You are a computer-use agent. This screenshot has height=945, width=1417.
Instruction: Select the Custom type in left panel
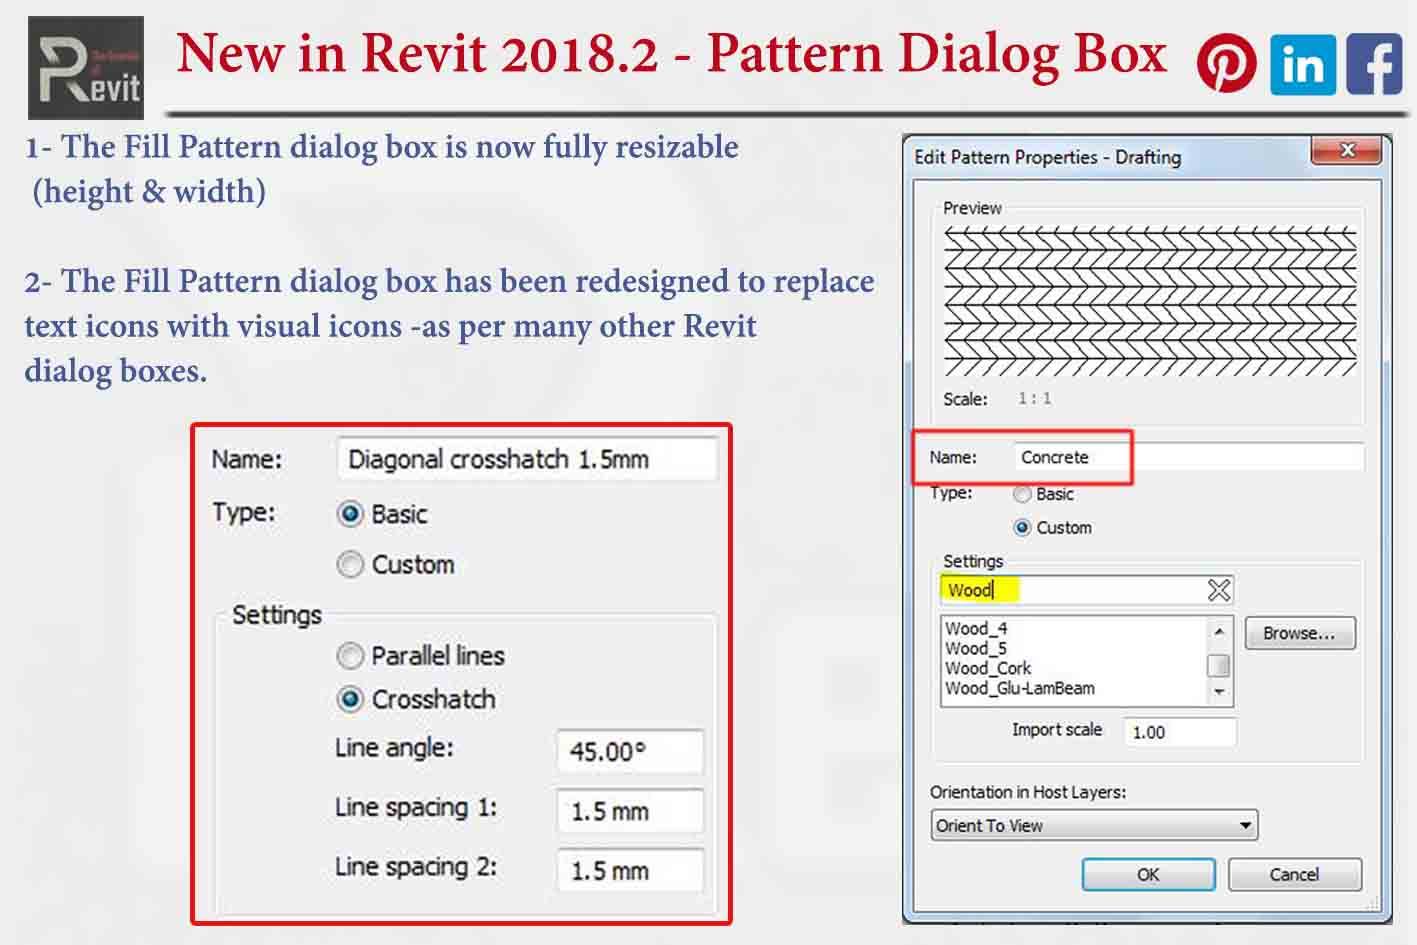coord(350,564)
